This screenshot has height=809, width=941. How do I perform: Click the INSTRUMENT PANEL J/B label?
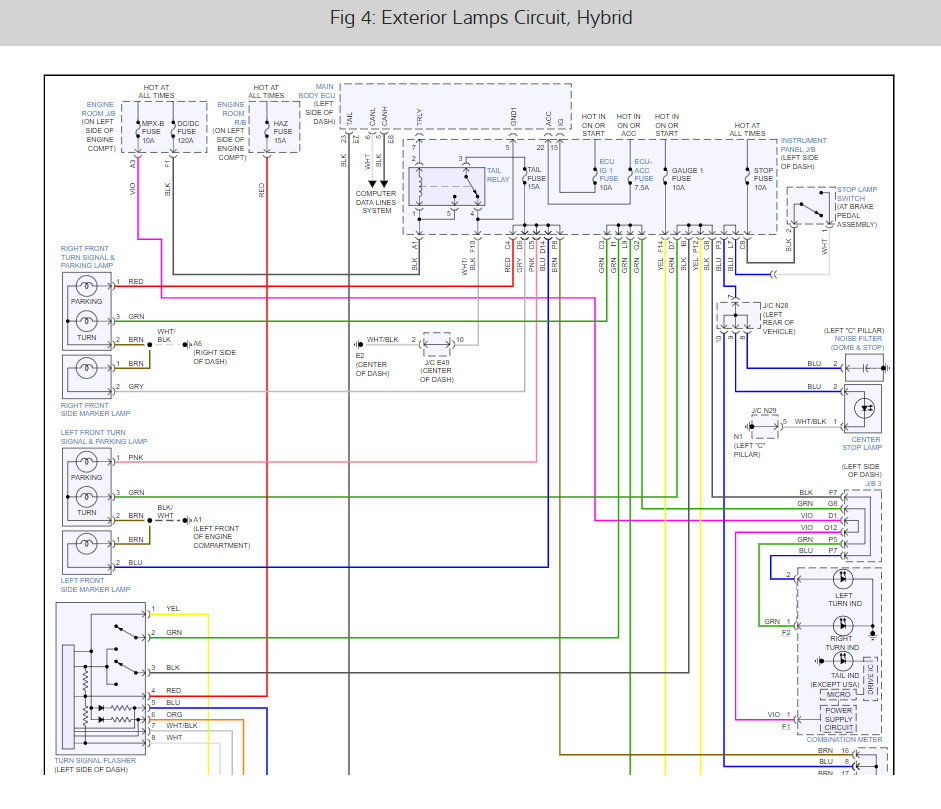(803, 145)
